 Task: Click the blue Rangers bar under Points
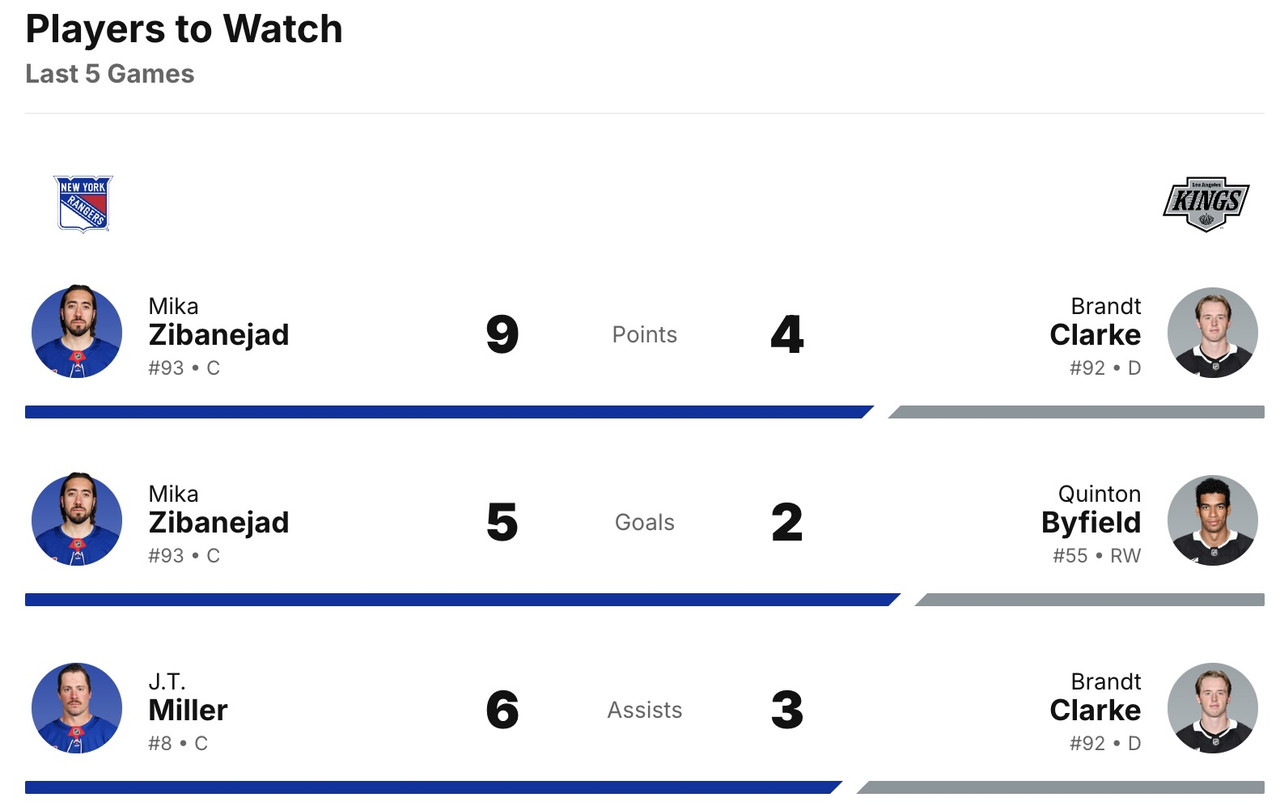pyautogui.click(x=448, y=412)
